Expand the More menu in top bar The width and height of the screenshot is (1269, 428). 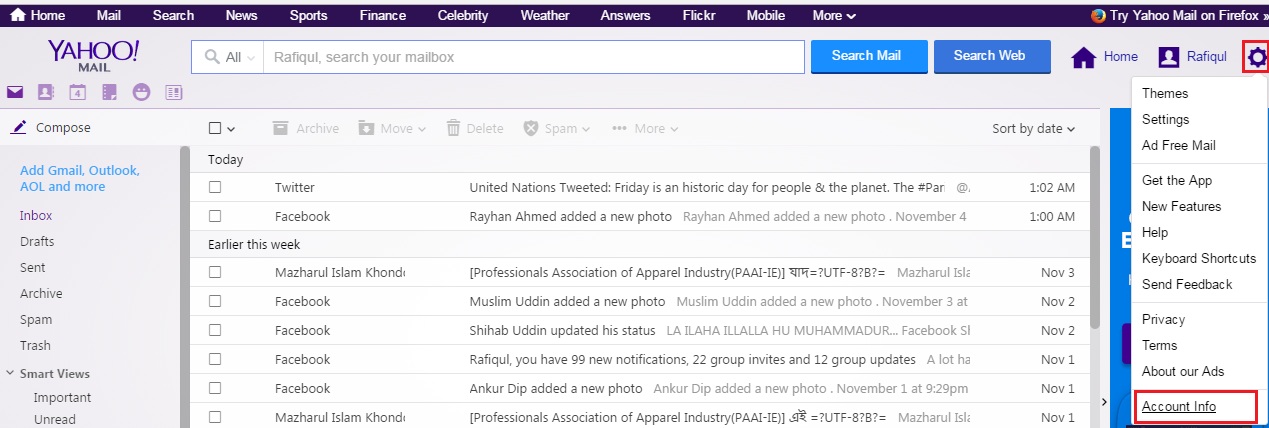834,15
